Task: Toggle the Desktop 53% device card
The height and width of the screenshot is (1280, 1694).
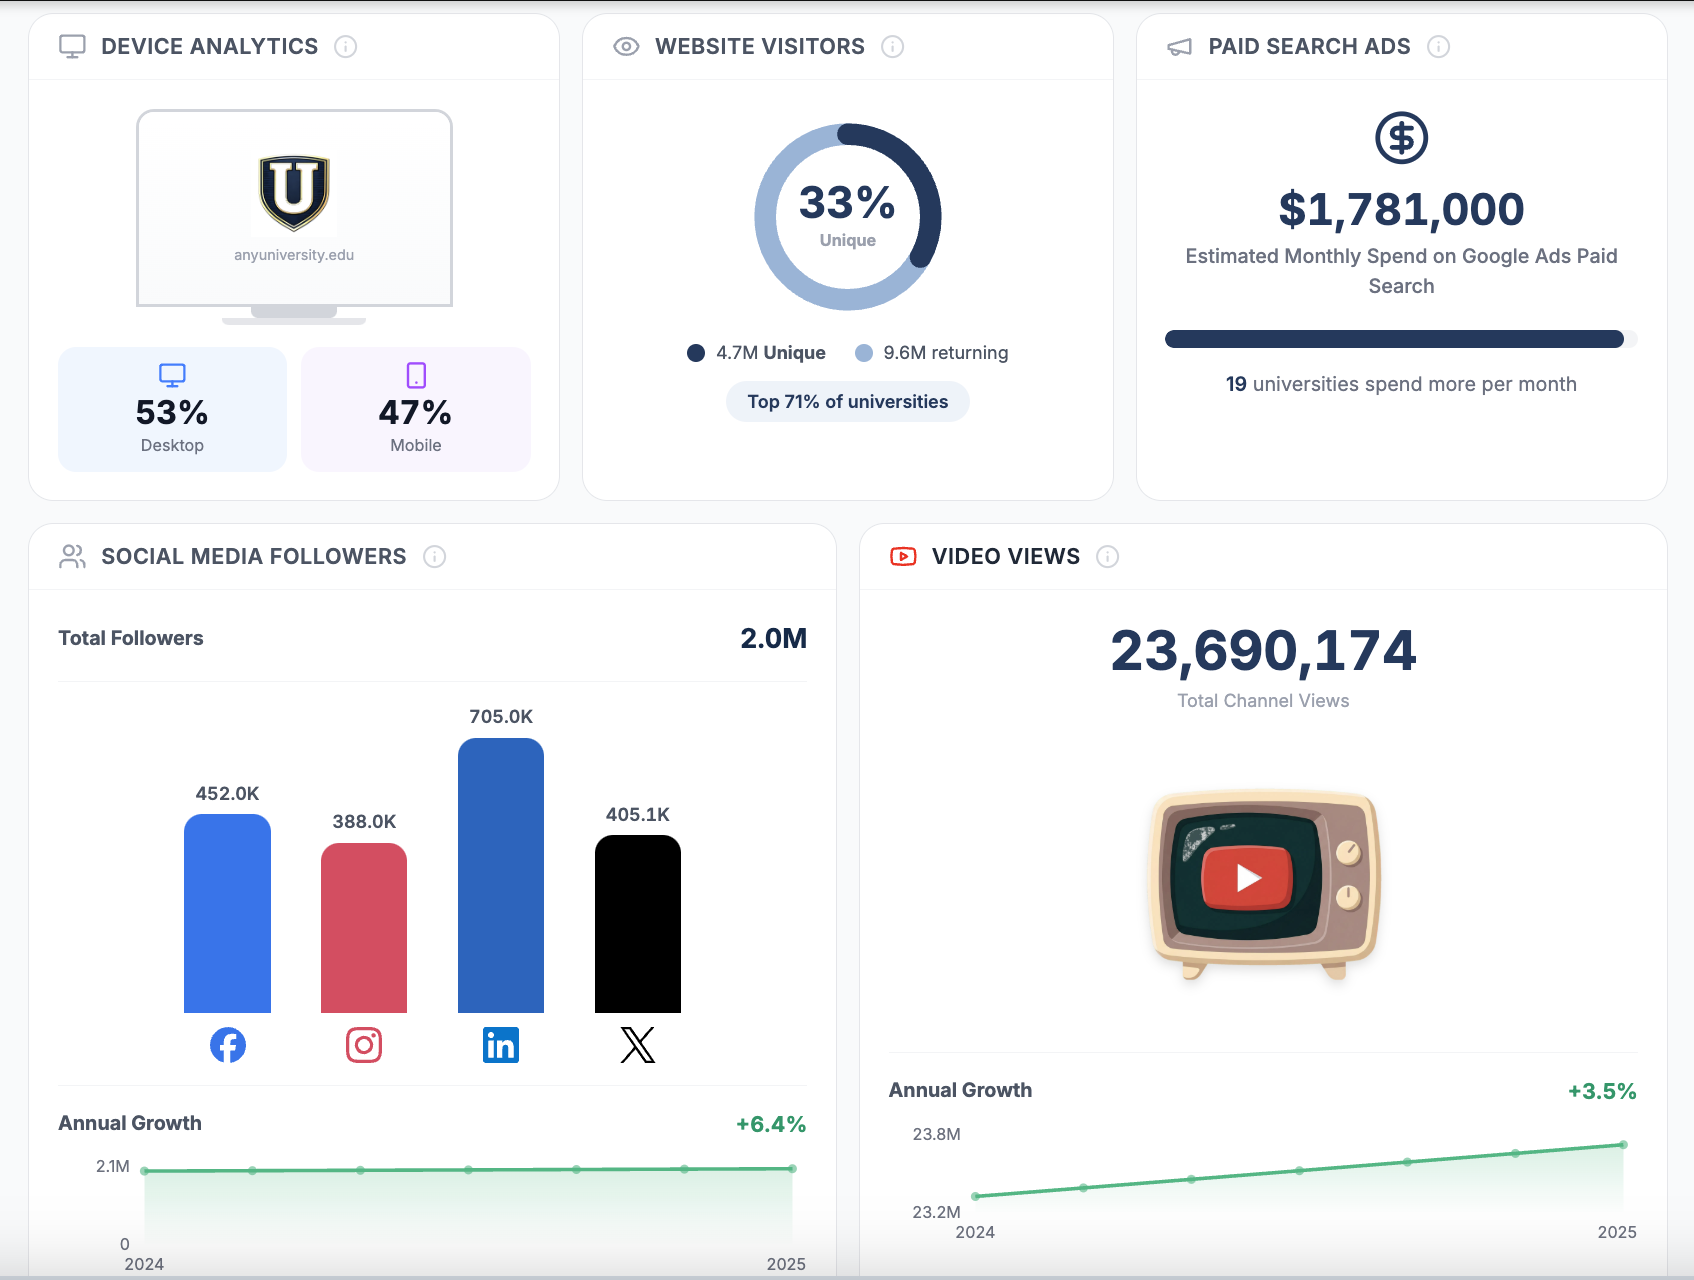Action: [x=172, y=409]
